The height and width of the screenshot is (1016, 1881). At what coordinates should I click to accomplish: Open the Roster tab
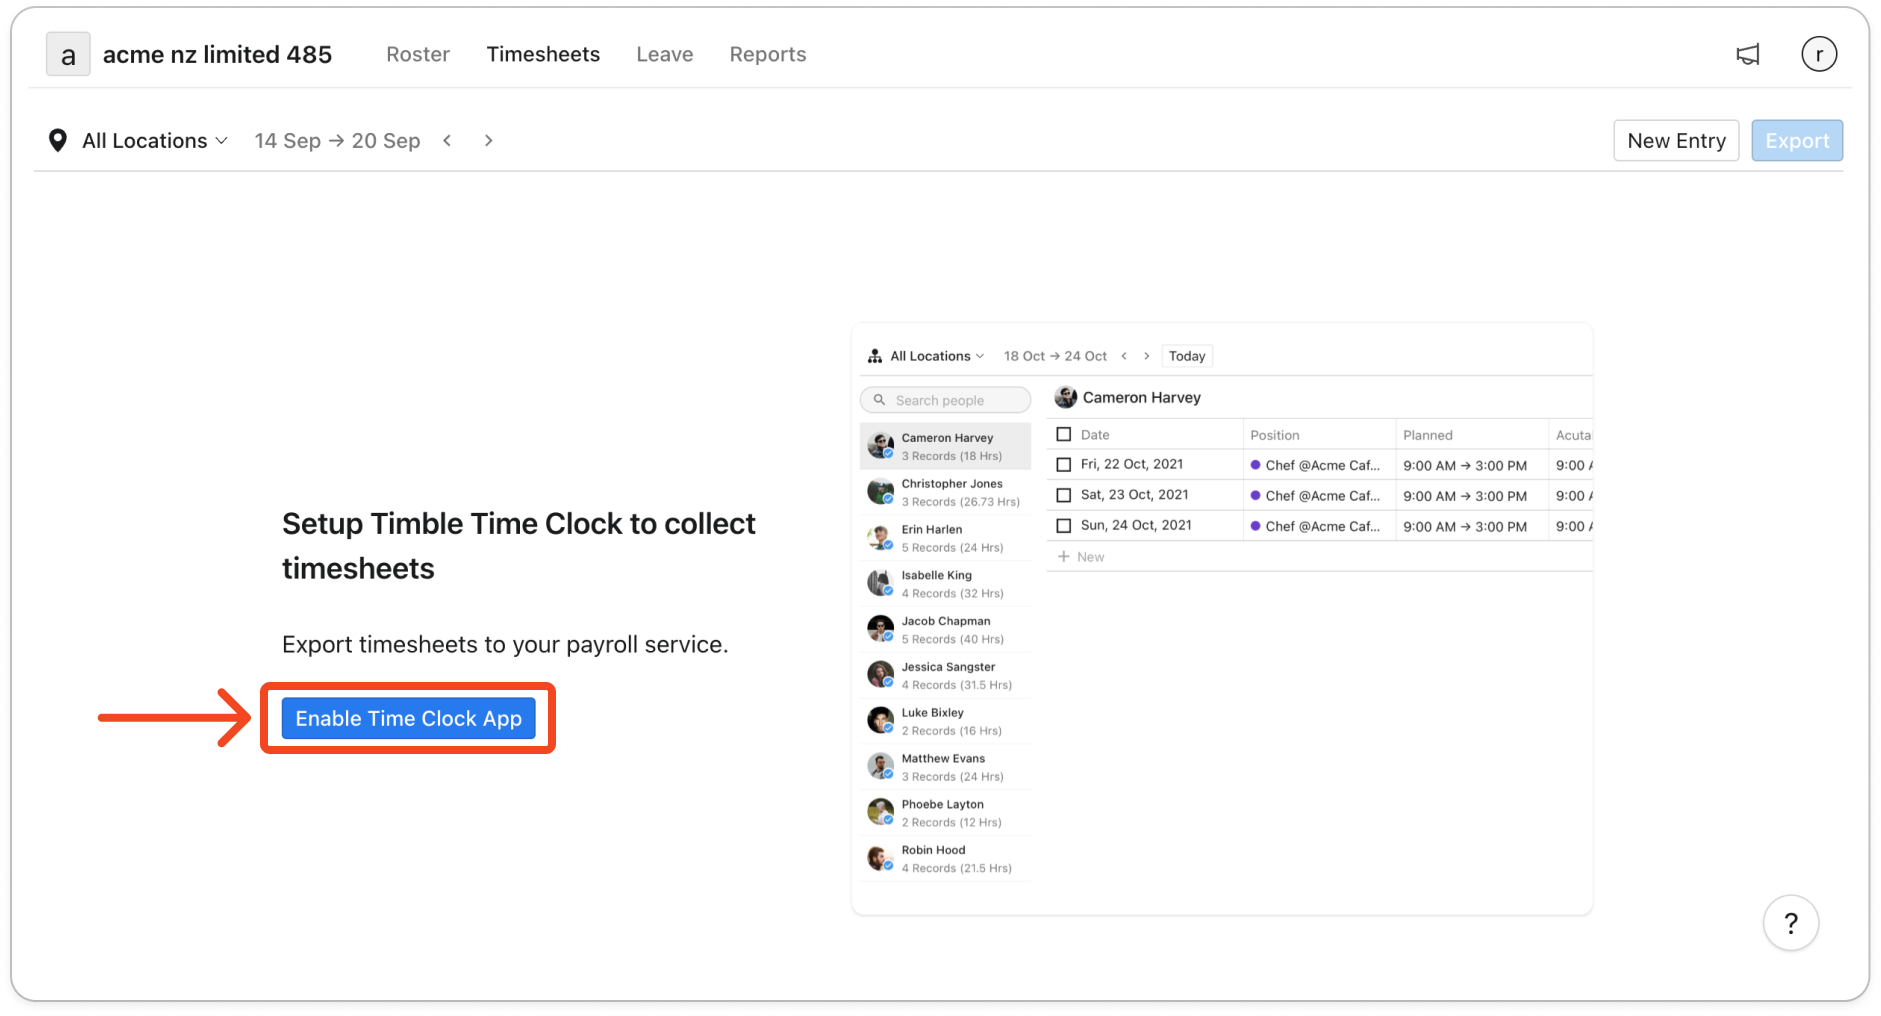point(418,54)
